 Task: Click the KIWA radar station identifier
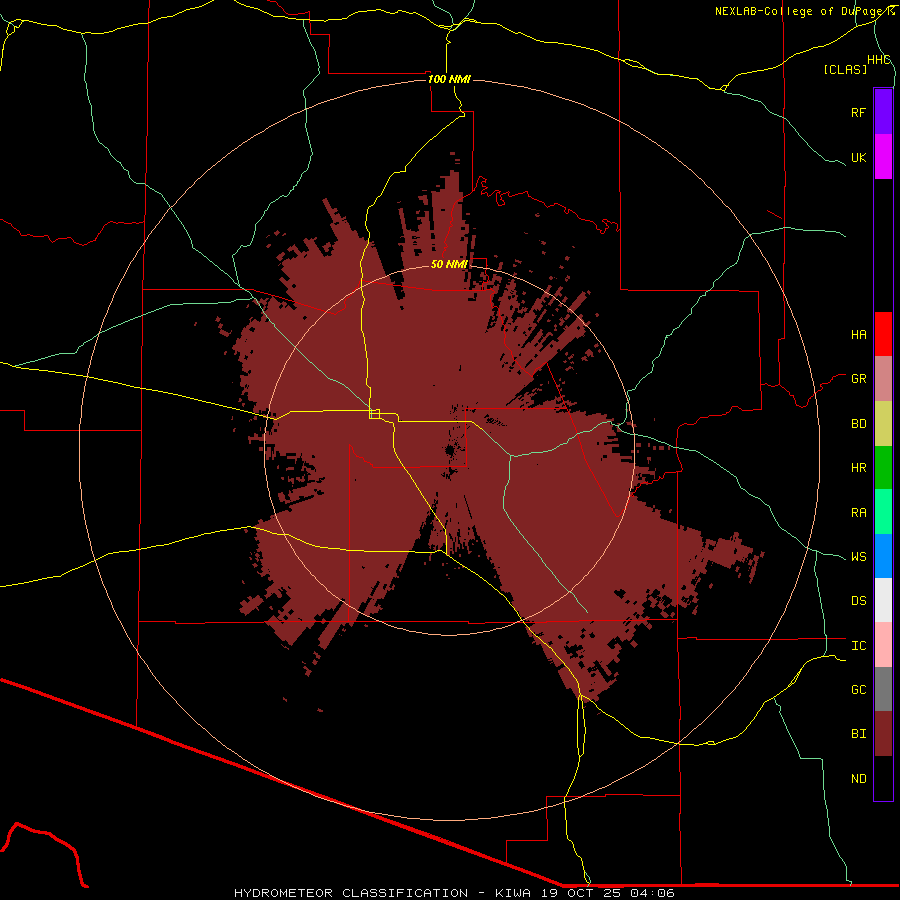coord(513,893)
